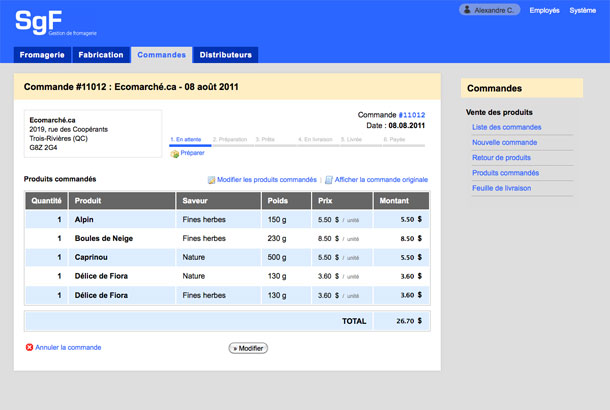Viewport: 610px width, 410px height.
Task: Click the Préparer box icon
Action: click(175, 154)
